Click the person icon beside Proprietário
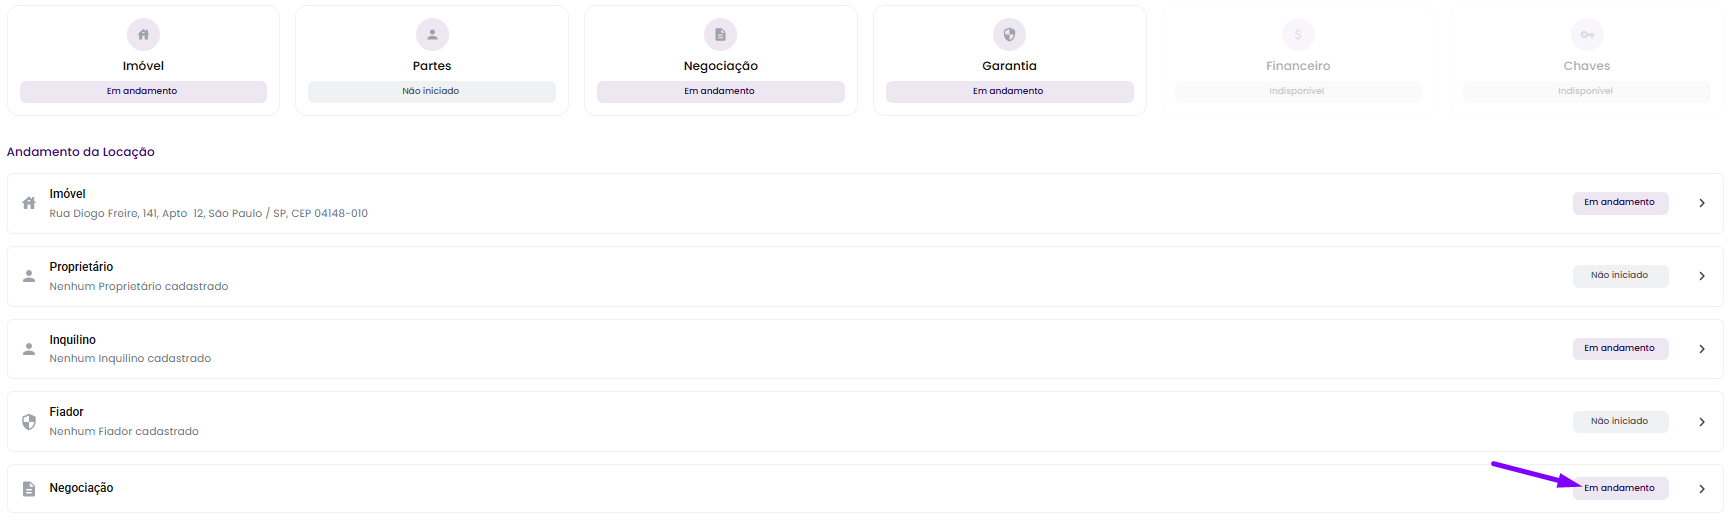The width and height of the screenshot is (1728, 519). [x=29, y=276]
